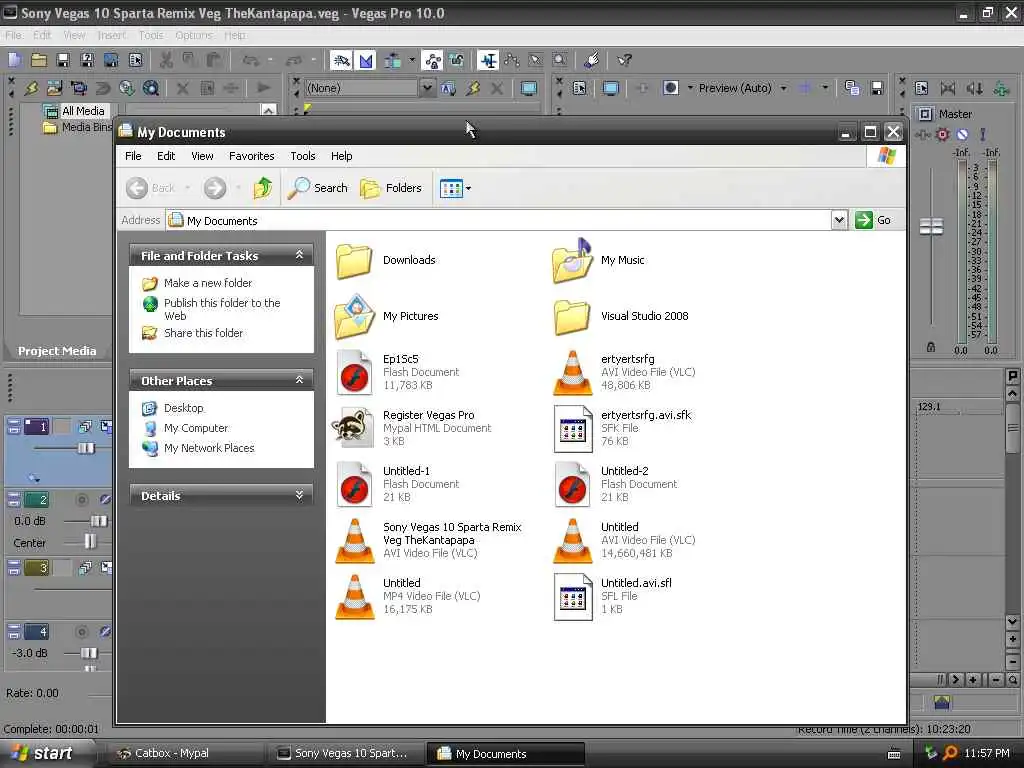1024x768 pixels.
Task: Open Auto Ripple dropdown arrow in Vegas toolbar
Action: [412, 60]
